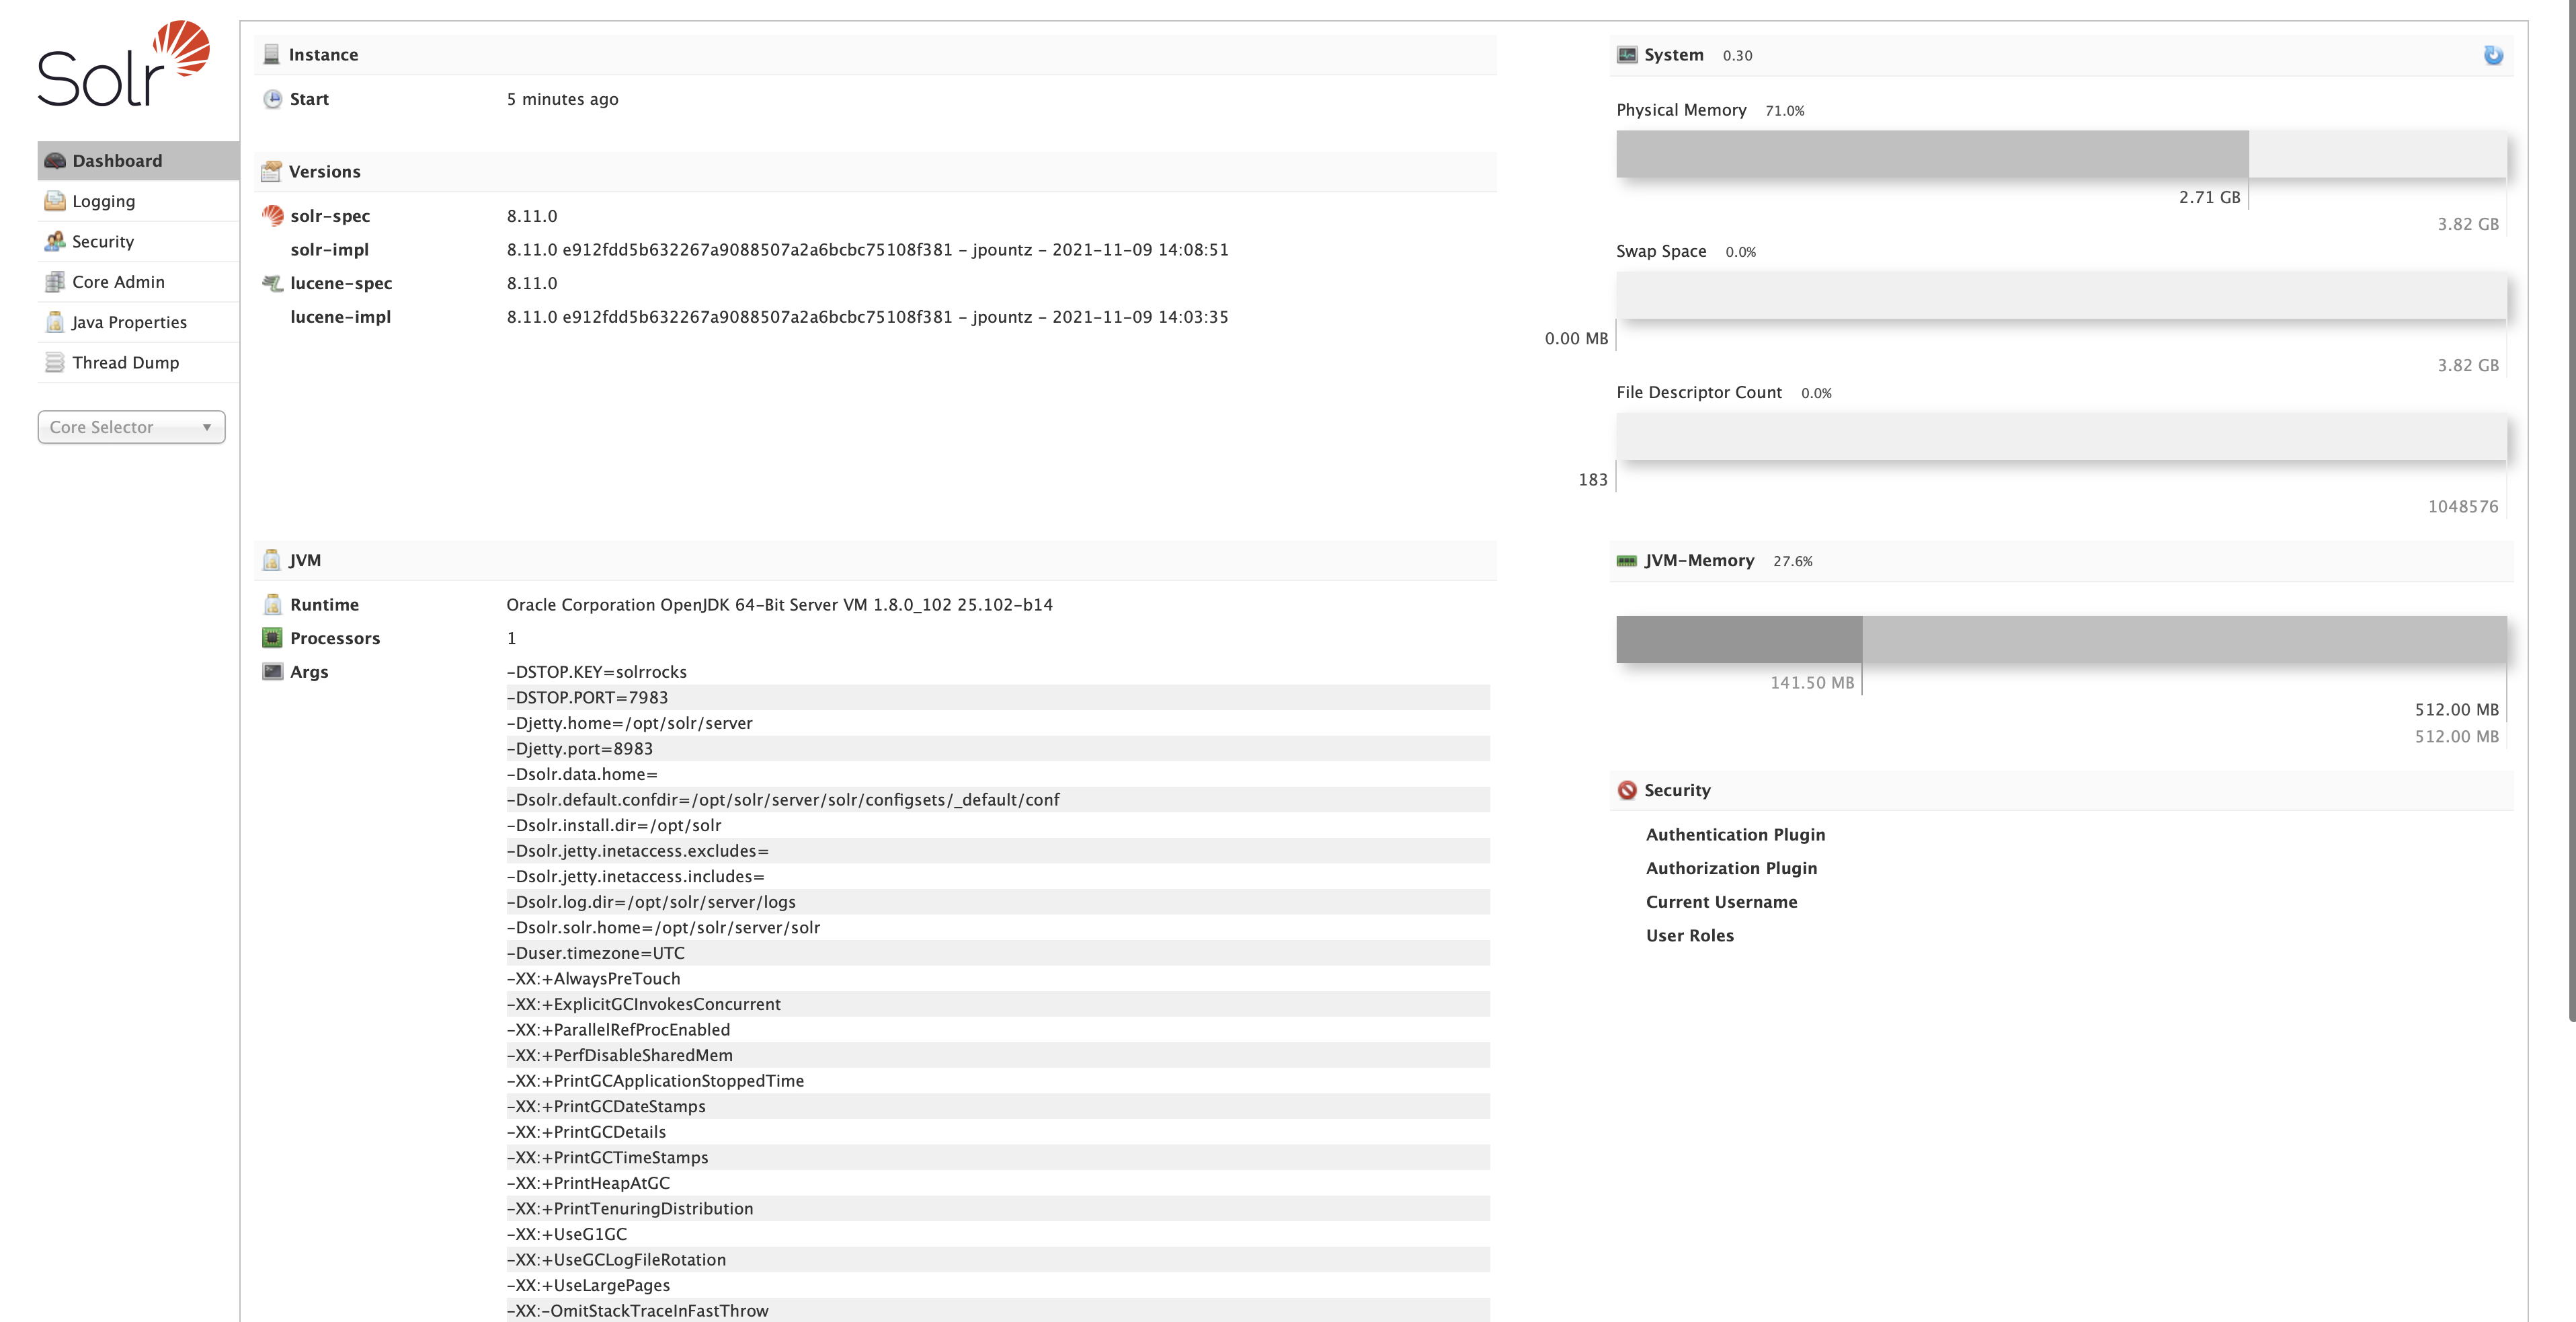Select the Runtime OpenJDK value
This screenshot has width=2576, height=1322.
pos(779,605)
